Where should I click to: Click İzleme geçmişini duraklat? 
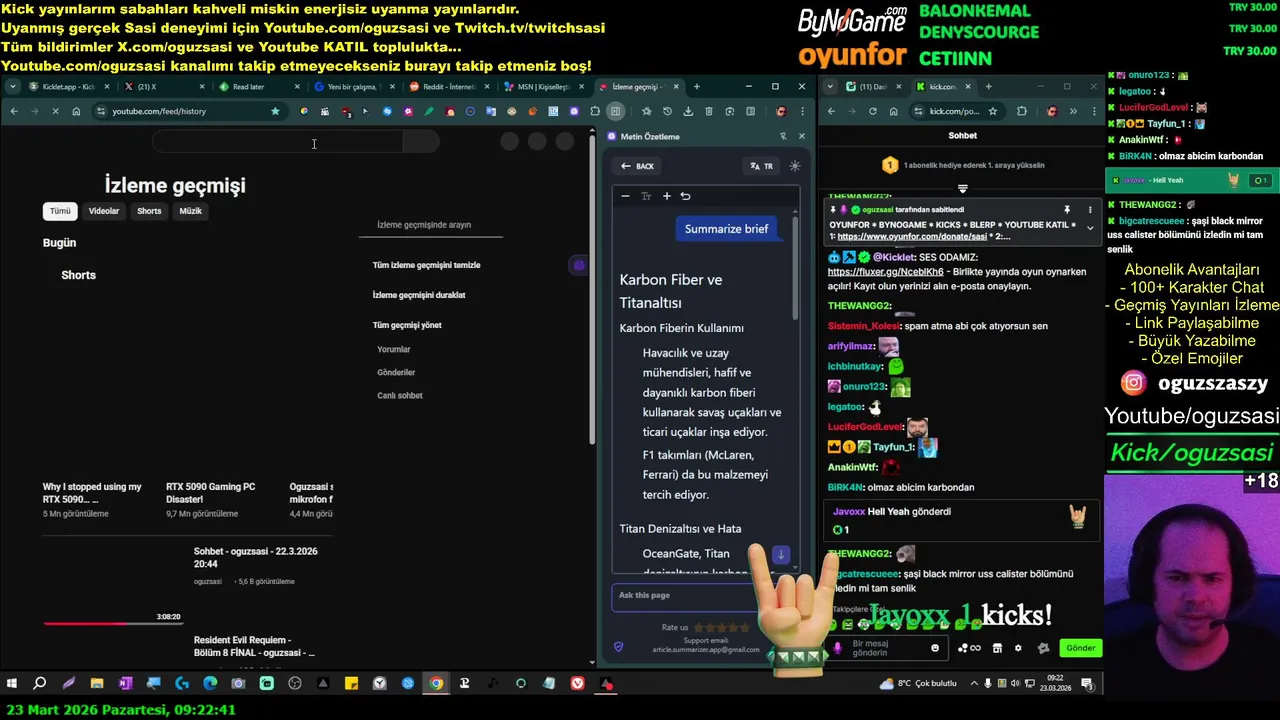pos(418,295)
